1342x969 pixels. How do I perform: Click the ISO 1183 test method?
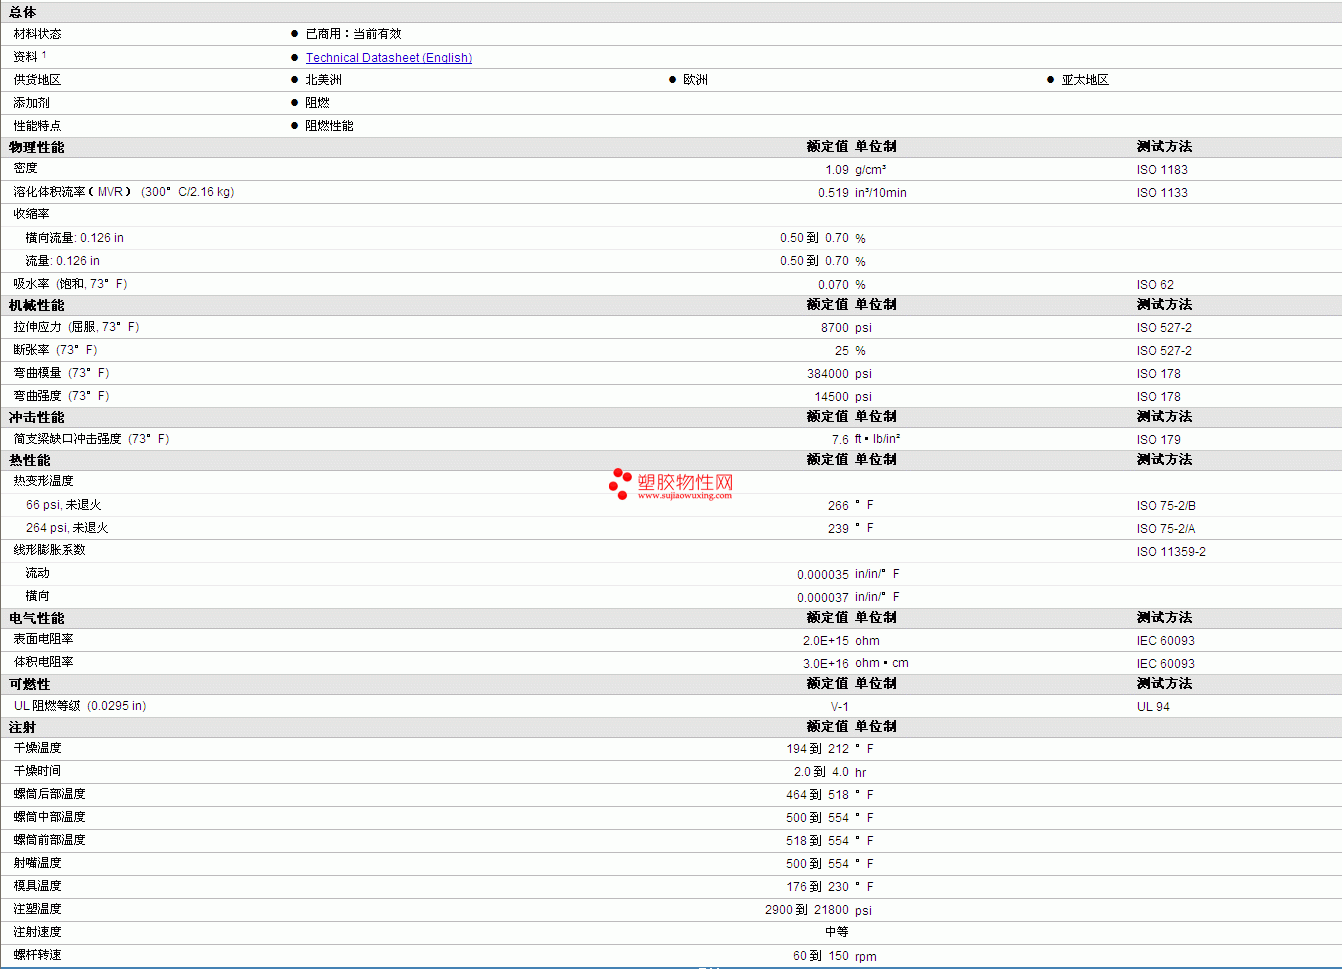click(1162, 170)
